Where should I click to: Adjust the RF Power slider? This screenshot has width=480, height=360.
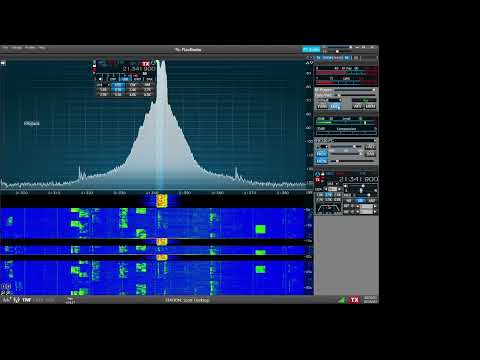pyautogui.click(x=354, y=90)
